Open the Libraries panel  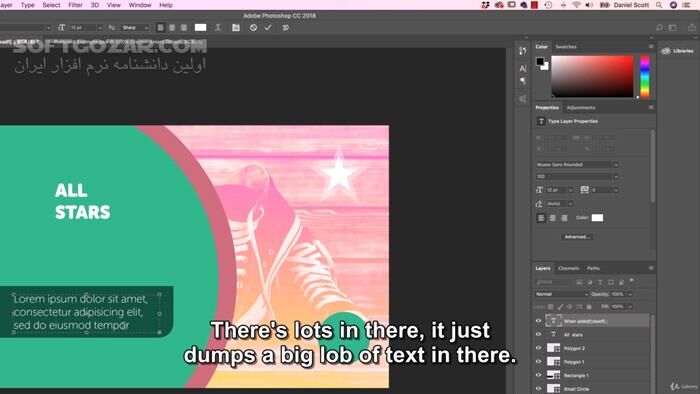[x=678, y=51]
